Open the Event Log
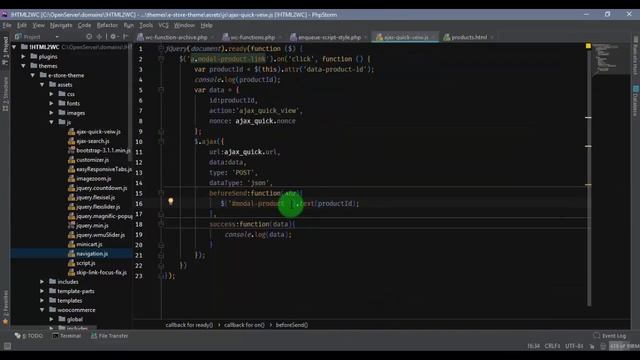 (x=610, y=336)
